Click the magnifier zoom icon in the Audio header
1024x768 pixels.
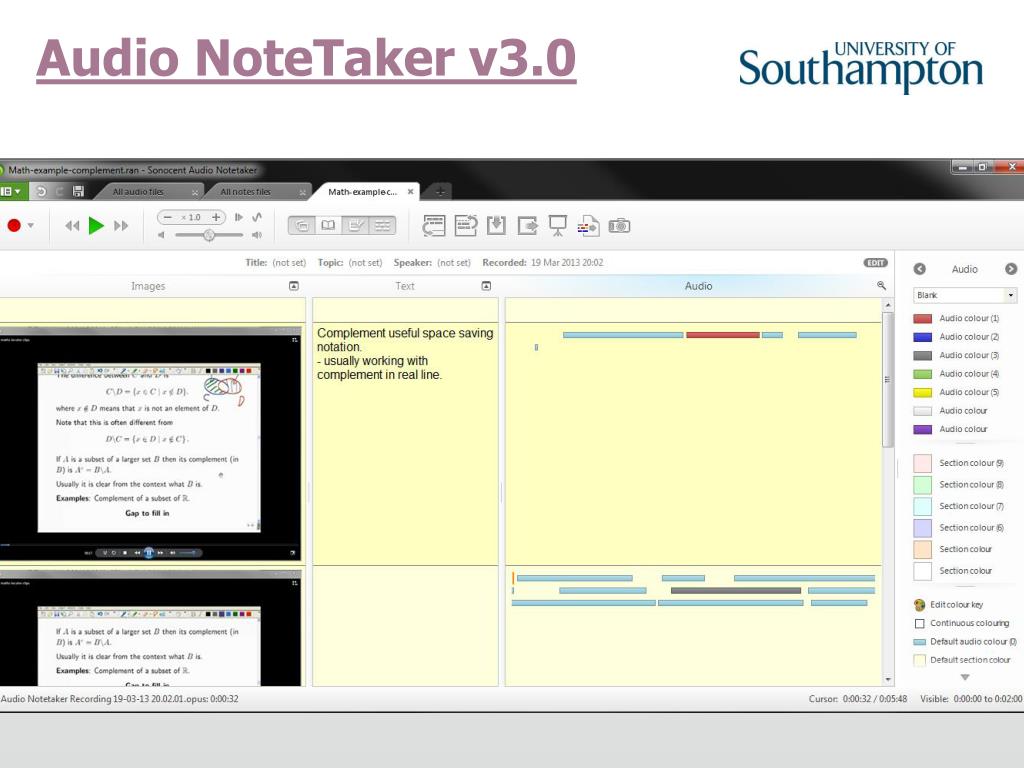882,285
